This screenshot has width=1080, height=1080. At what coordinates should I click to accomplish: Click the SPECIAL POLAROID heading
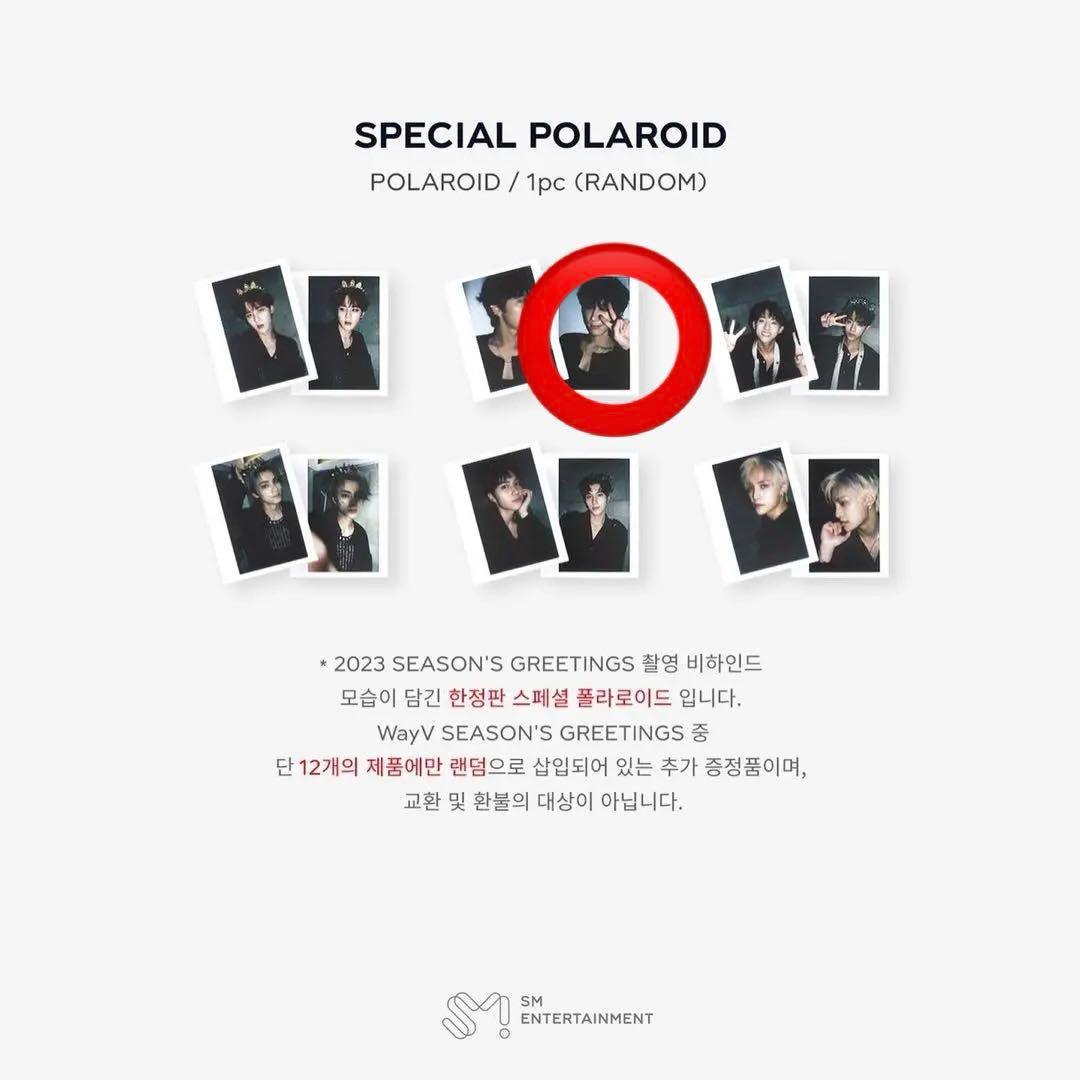pyautogui.click(x=540, y=135)
